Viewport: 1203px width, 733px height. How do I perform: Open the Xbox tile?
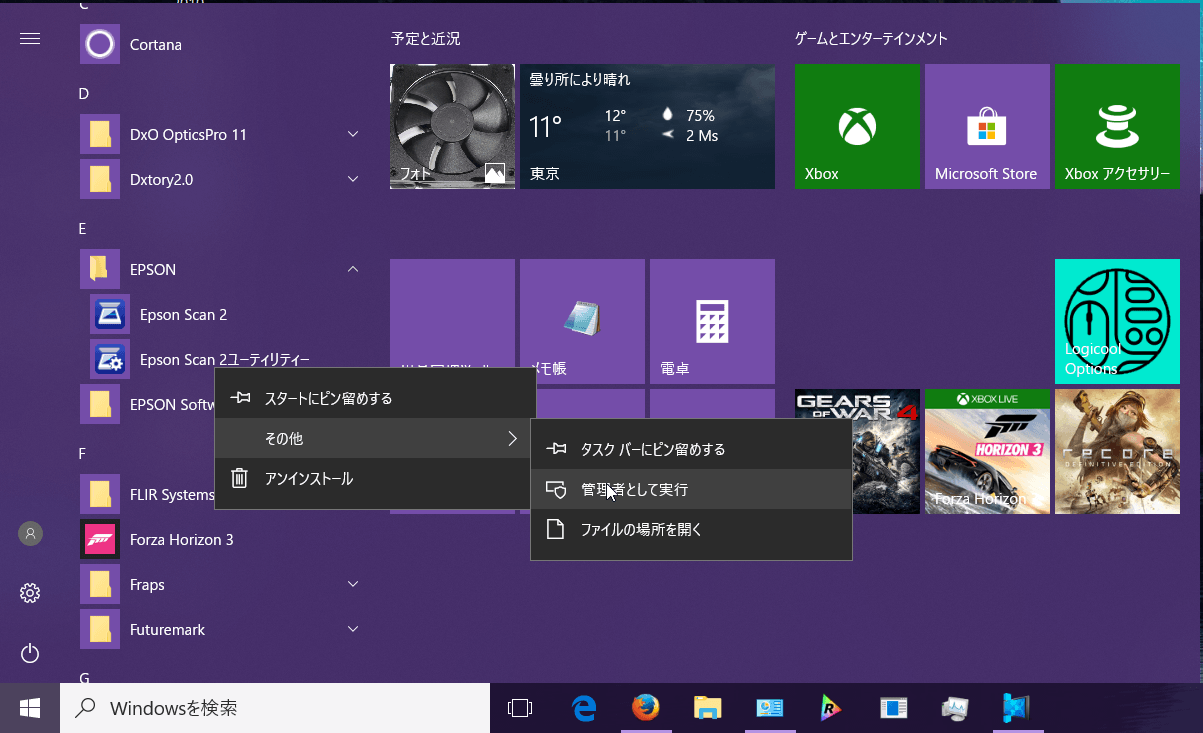(x=857, y=126)
